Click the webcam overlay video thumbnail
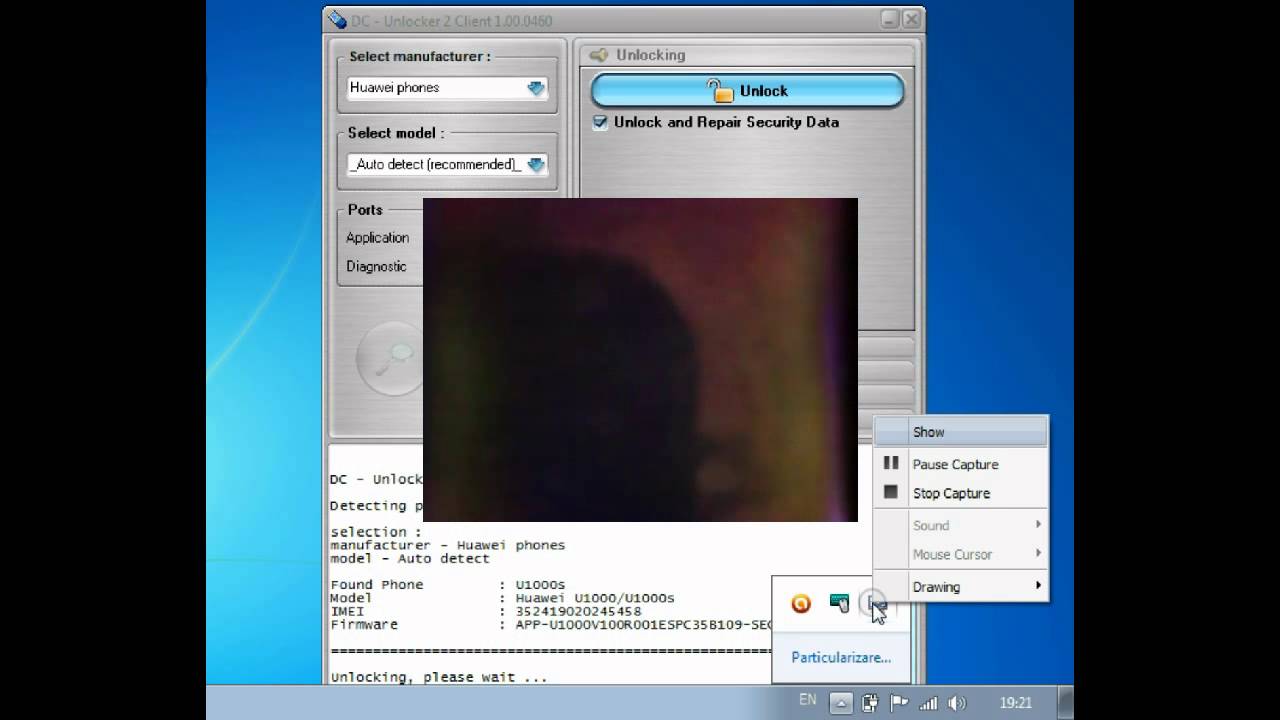The image size is (1280, 720). 640,360
